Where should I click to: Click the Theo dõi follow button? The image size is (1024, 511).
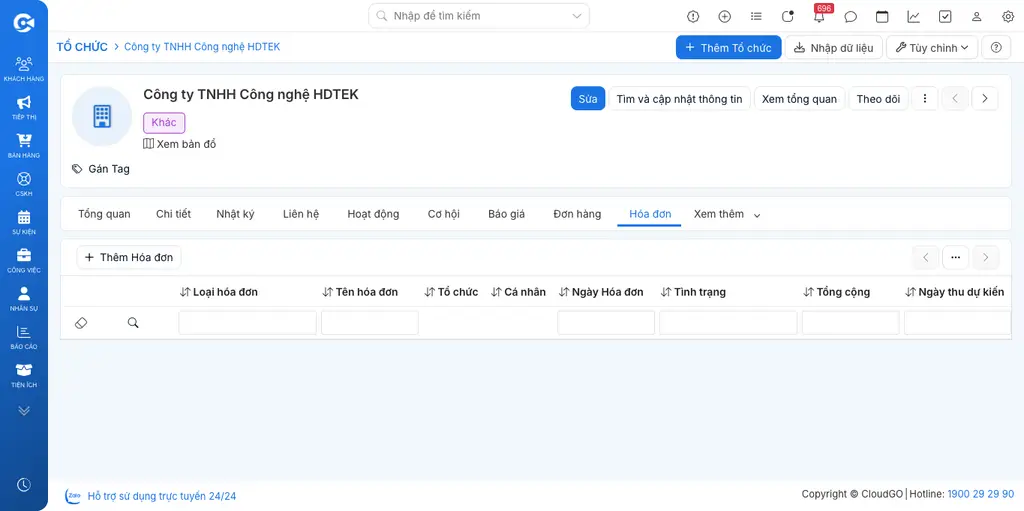(878, 99)
